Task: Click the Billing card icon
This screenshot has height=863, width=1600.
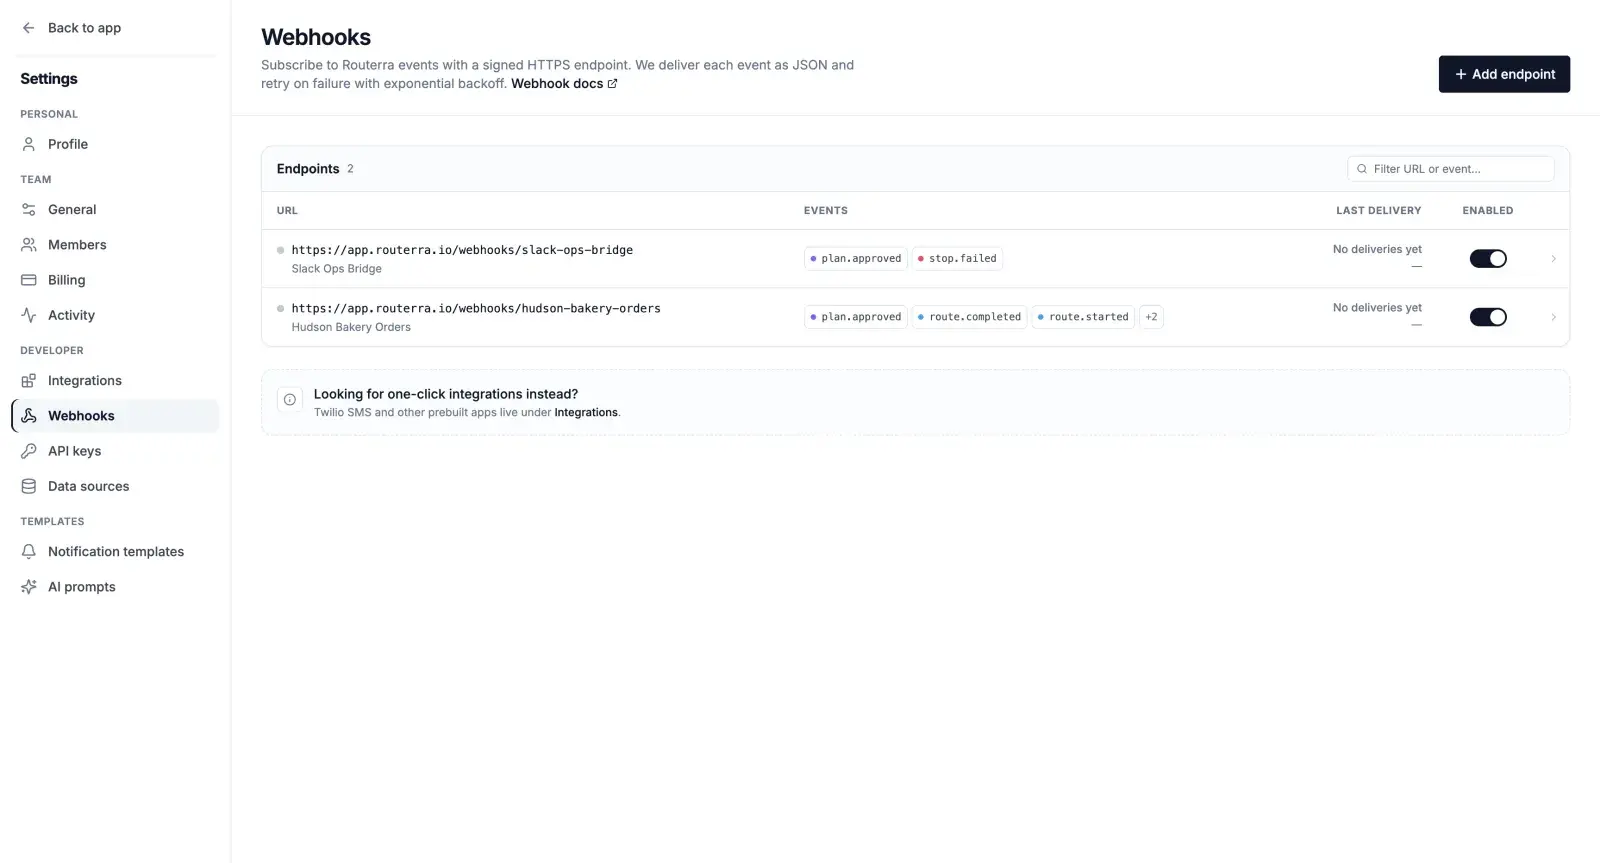Action: (29, 280)
